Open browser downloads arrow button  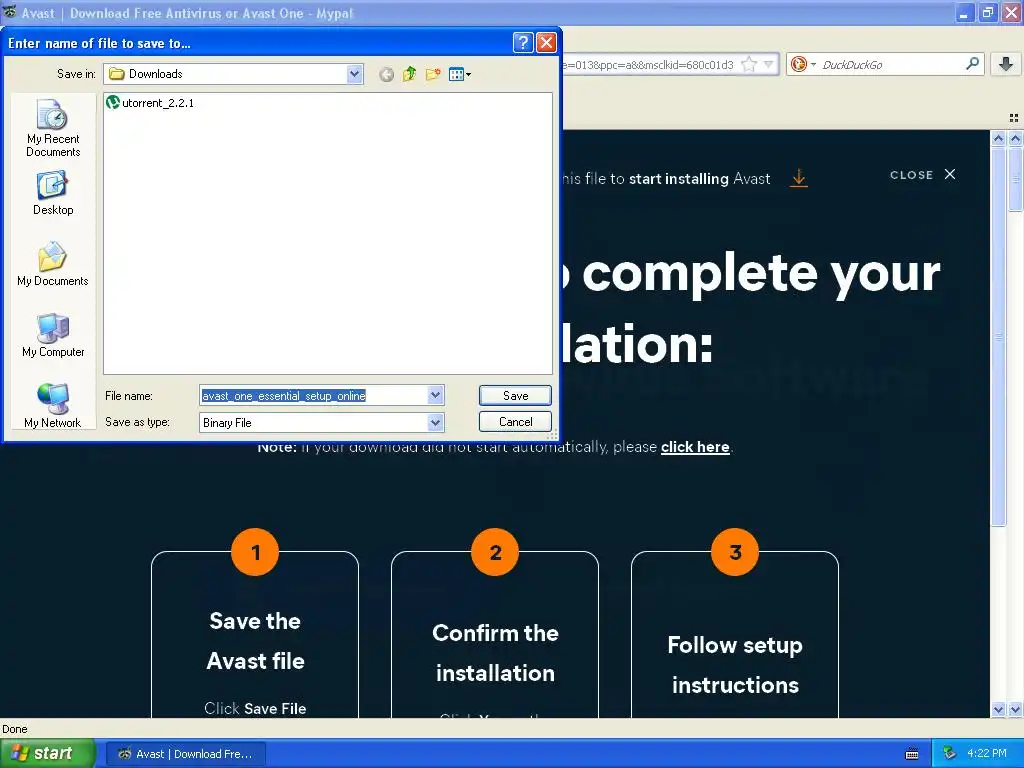(x=1006, y=64)
